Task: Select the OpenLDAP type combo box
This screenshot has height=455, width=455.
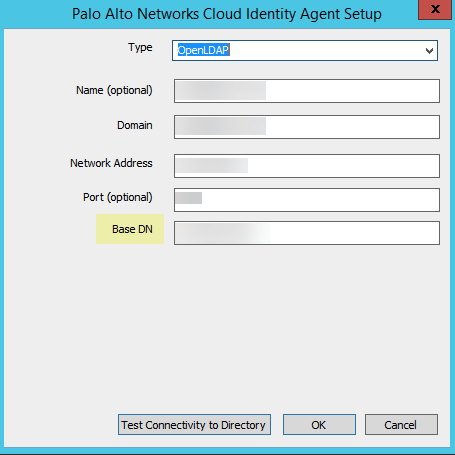Action: click(x=305, y=51)
